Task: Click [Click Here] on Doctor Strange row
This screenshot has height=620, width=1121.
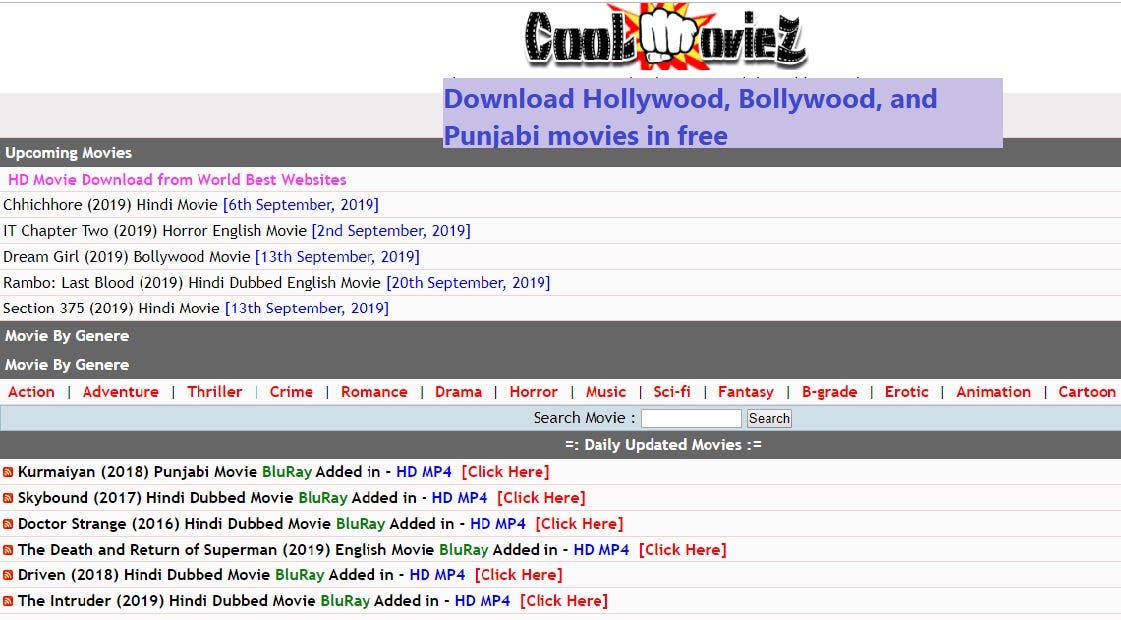Action: [579, 523]
